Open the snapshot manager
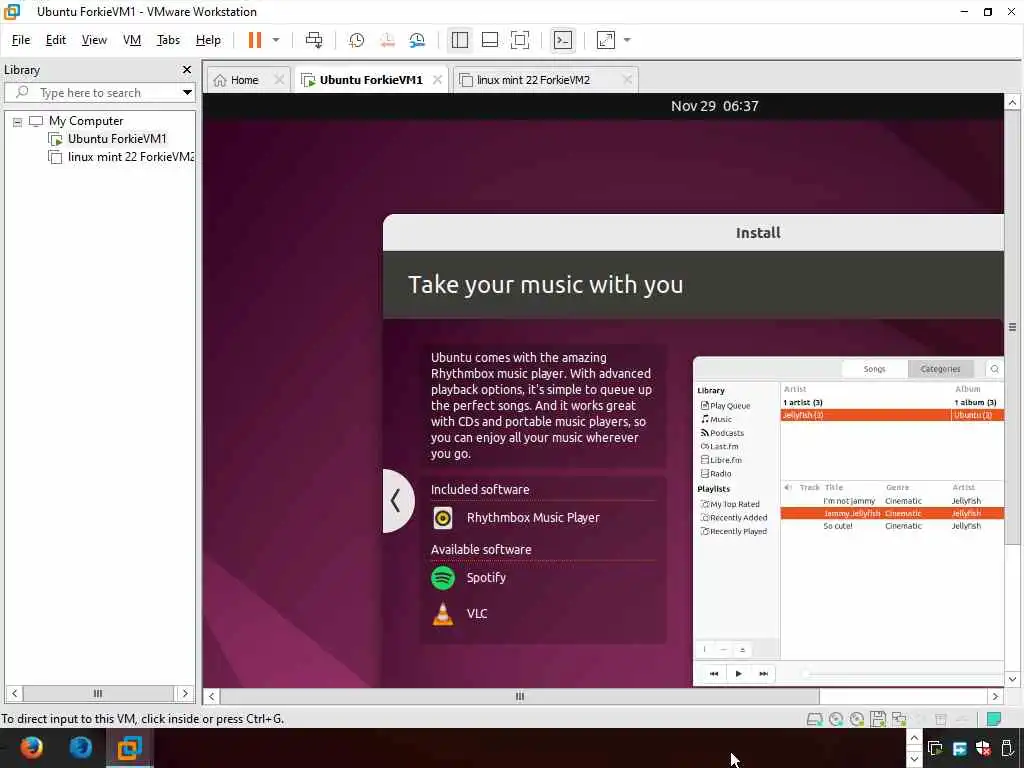Screen dimensions: 1024x768 click(417, 40)
